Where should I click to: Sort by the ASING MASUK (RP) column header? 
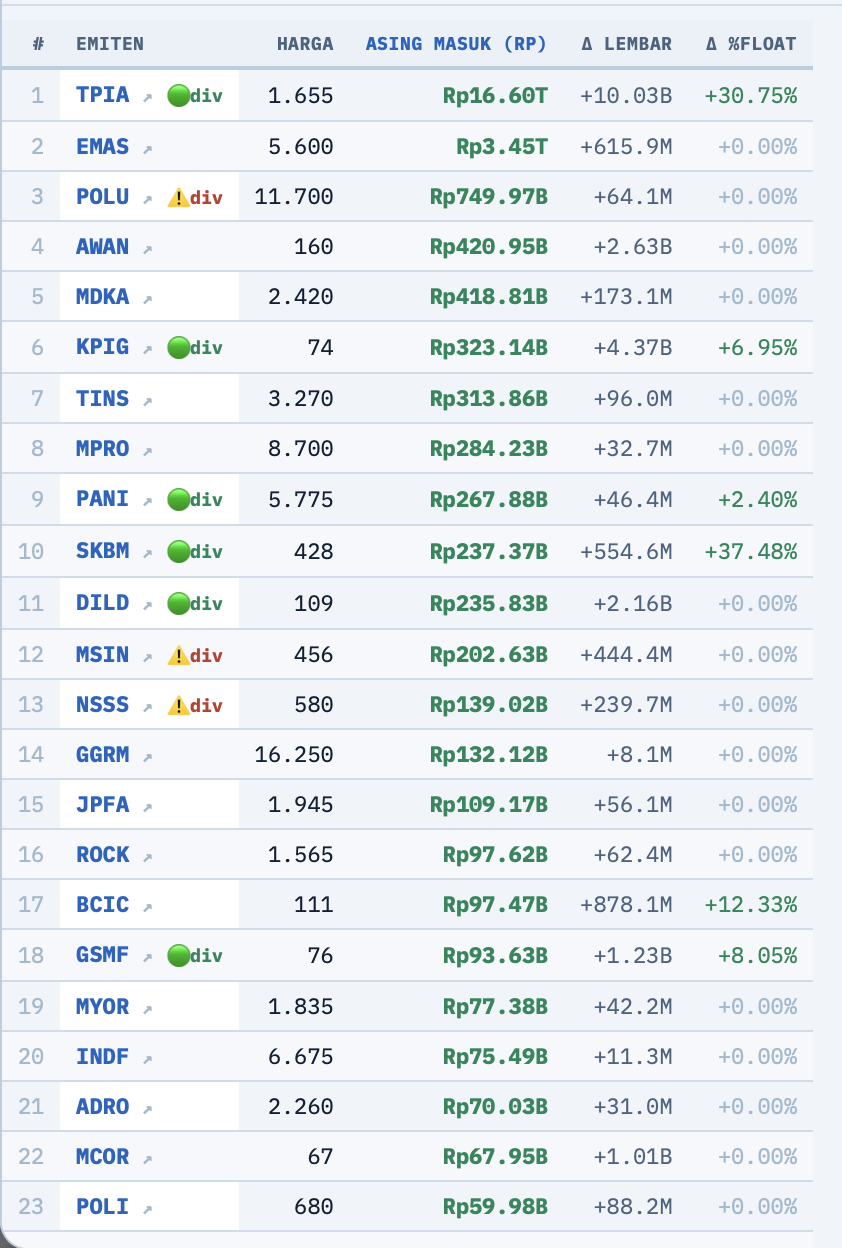(x=456, y=44)
